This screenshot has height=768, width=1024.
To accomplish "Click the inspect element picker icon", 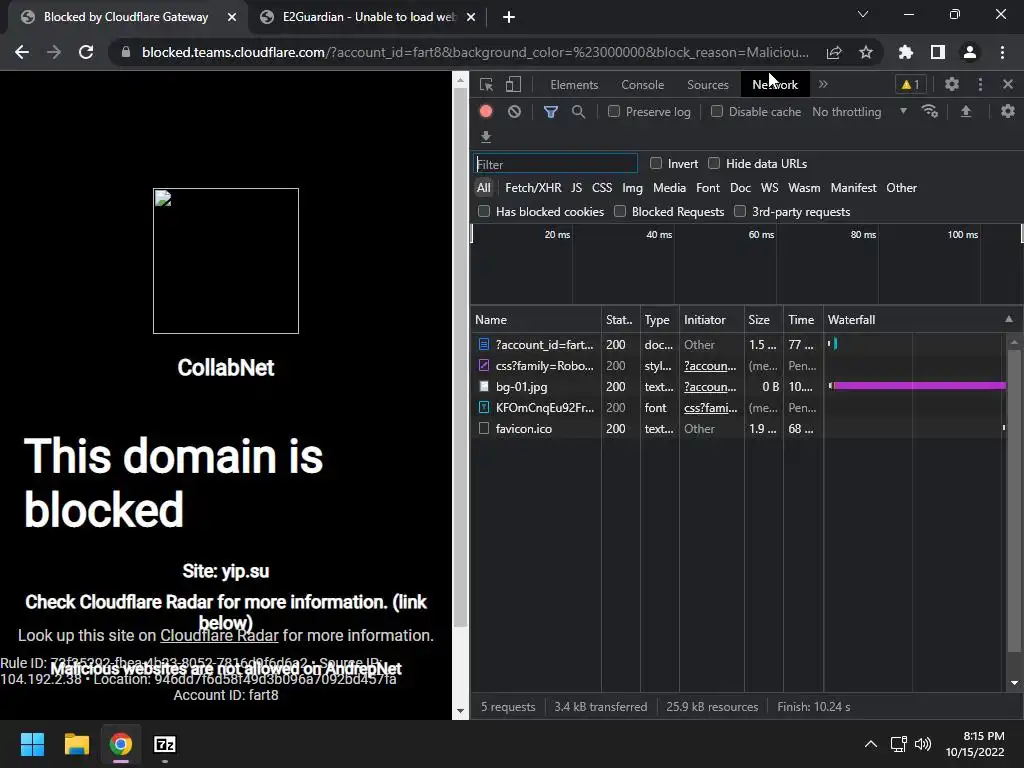I will coord(486,84).
